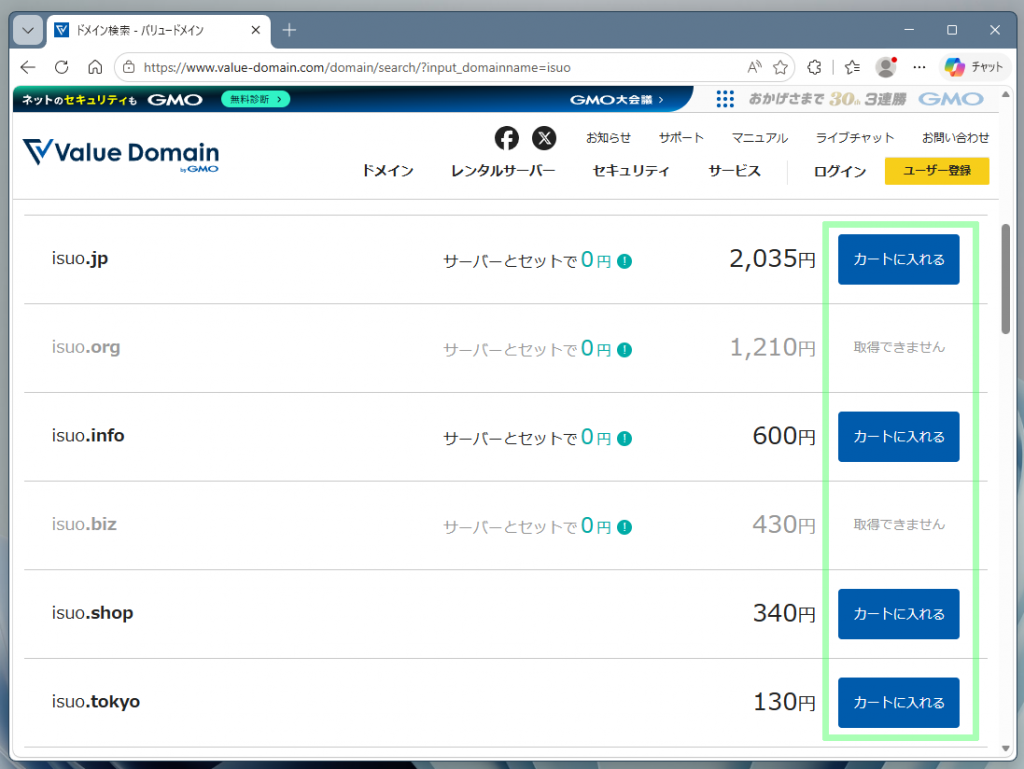Click 600円 price text
The image size is (1024, 769).
pos(784,436)
